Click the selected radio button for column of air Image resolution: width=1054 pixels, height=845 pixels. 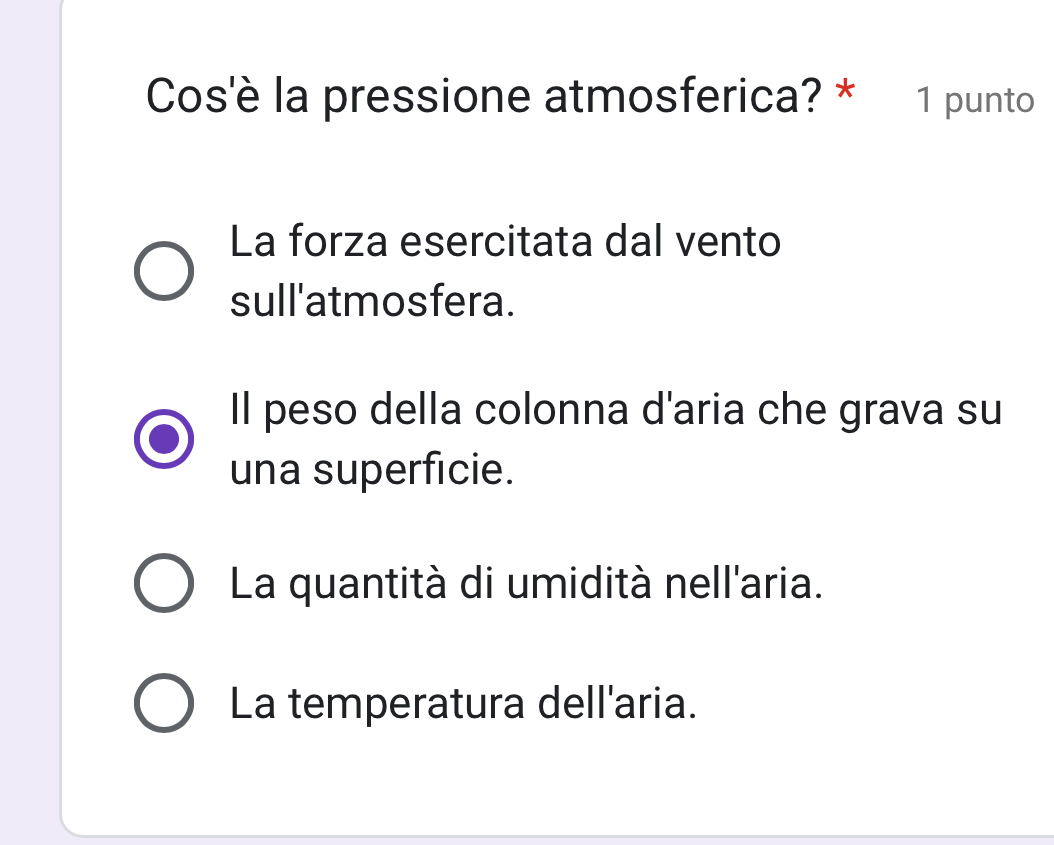(x=164, y=439)
